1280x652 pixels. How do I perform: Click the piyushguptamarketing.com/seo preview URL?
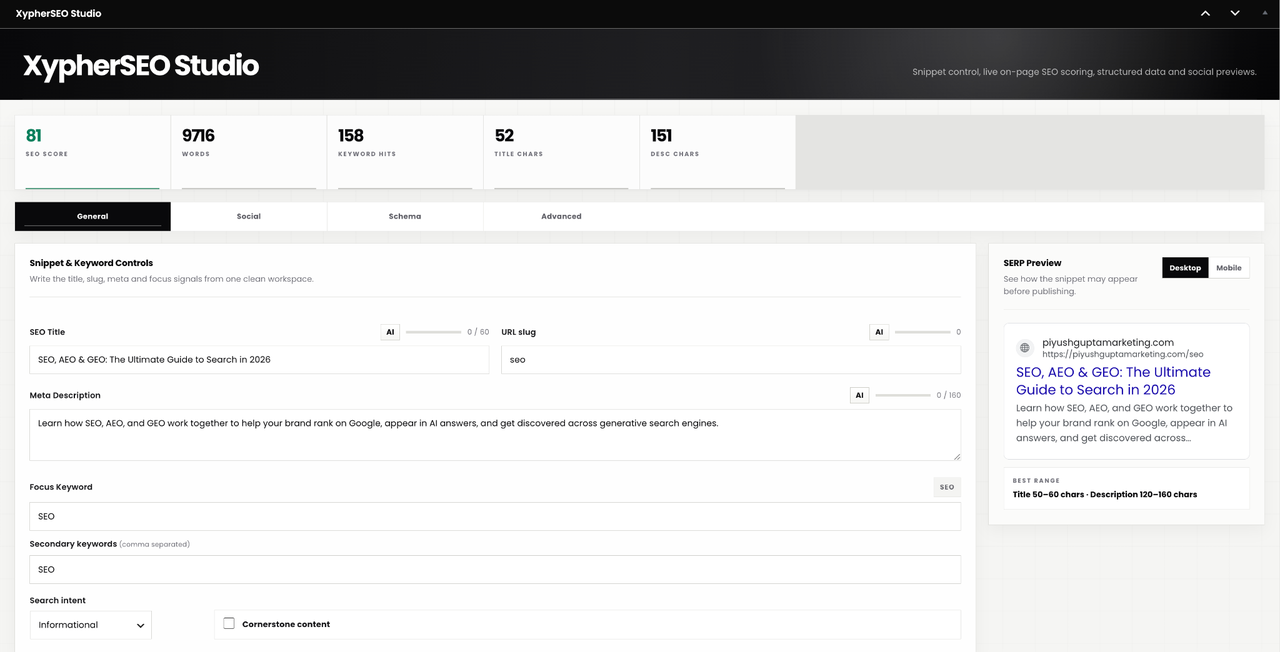[x=1122, y=354]
